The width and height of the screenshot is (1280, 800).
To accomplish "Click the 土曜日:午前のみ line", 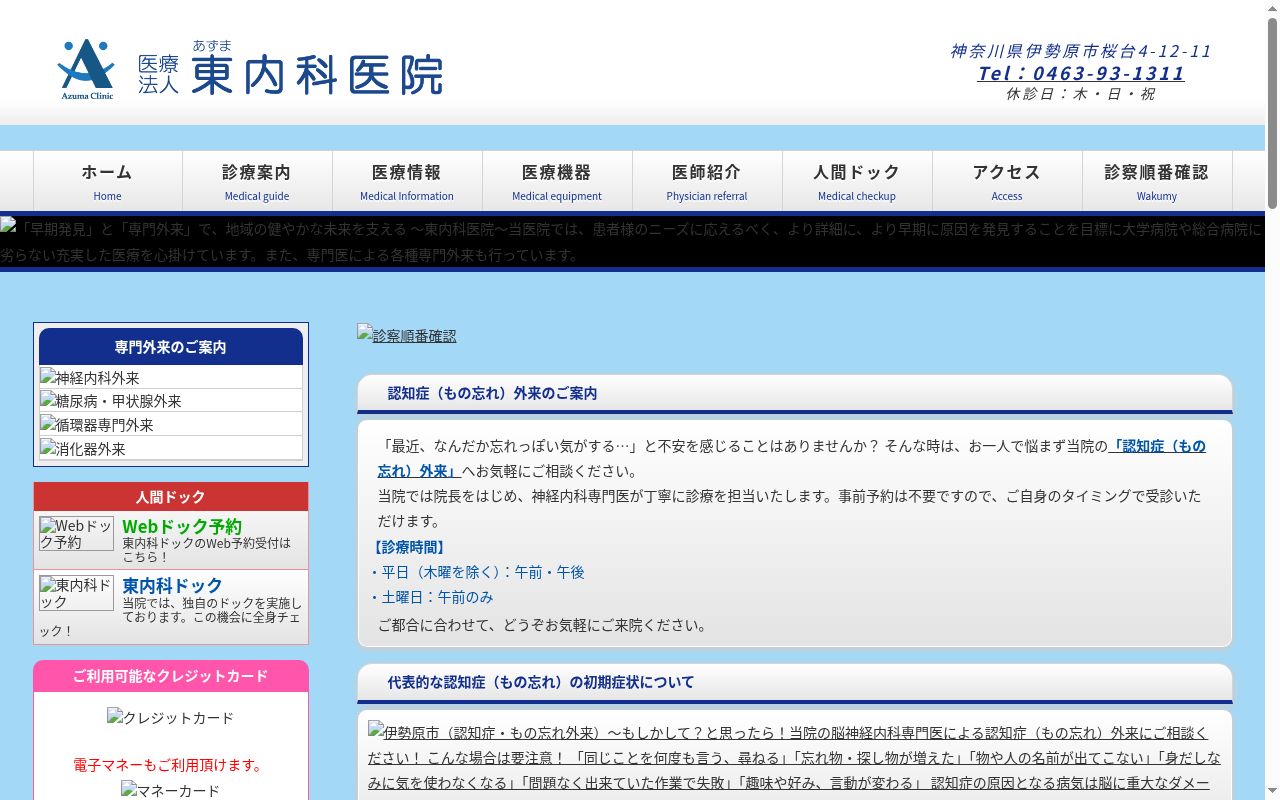I will pos(431,597).
